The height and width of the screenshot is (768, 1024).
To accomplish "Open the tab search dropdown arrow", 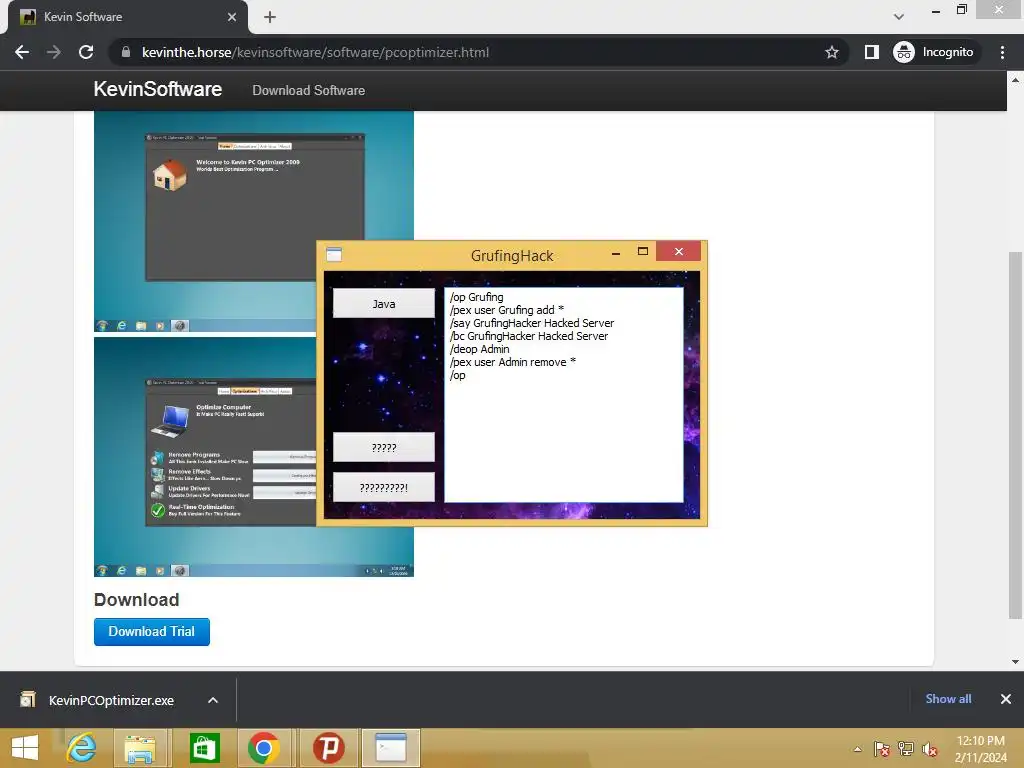I will pos(899,17).
